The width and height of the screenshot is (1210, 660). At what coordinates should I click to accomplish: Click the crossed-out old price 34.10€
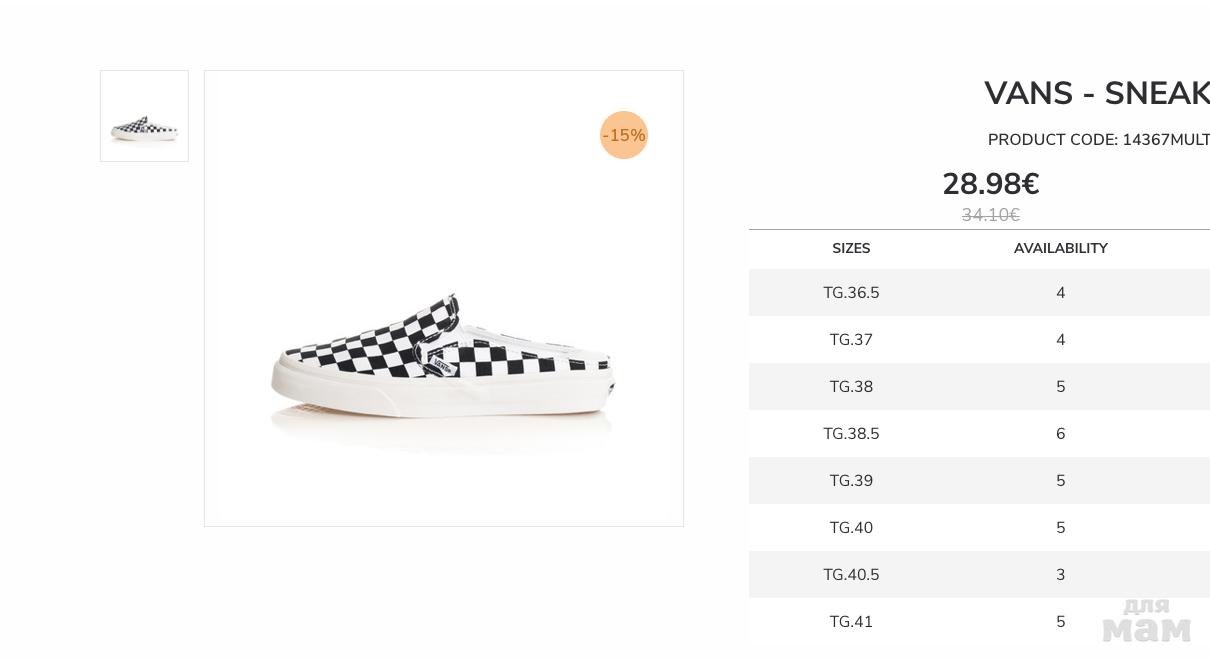pos(990,215)
